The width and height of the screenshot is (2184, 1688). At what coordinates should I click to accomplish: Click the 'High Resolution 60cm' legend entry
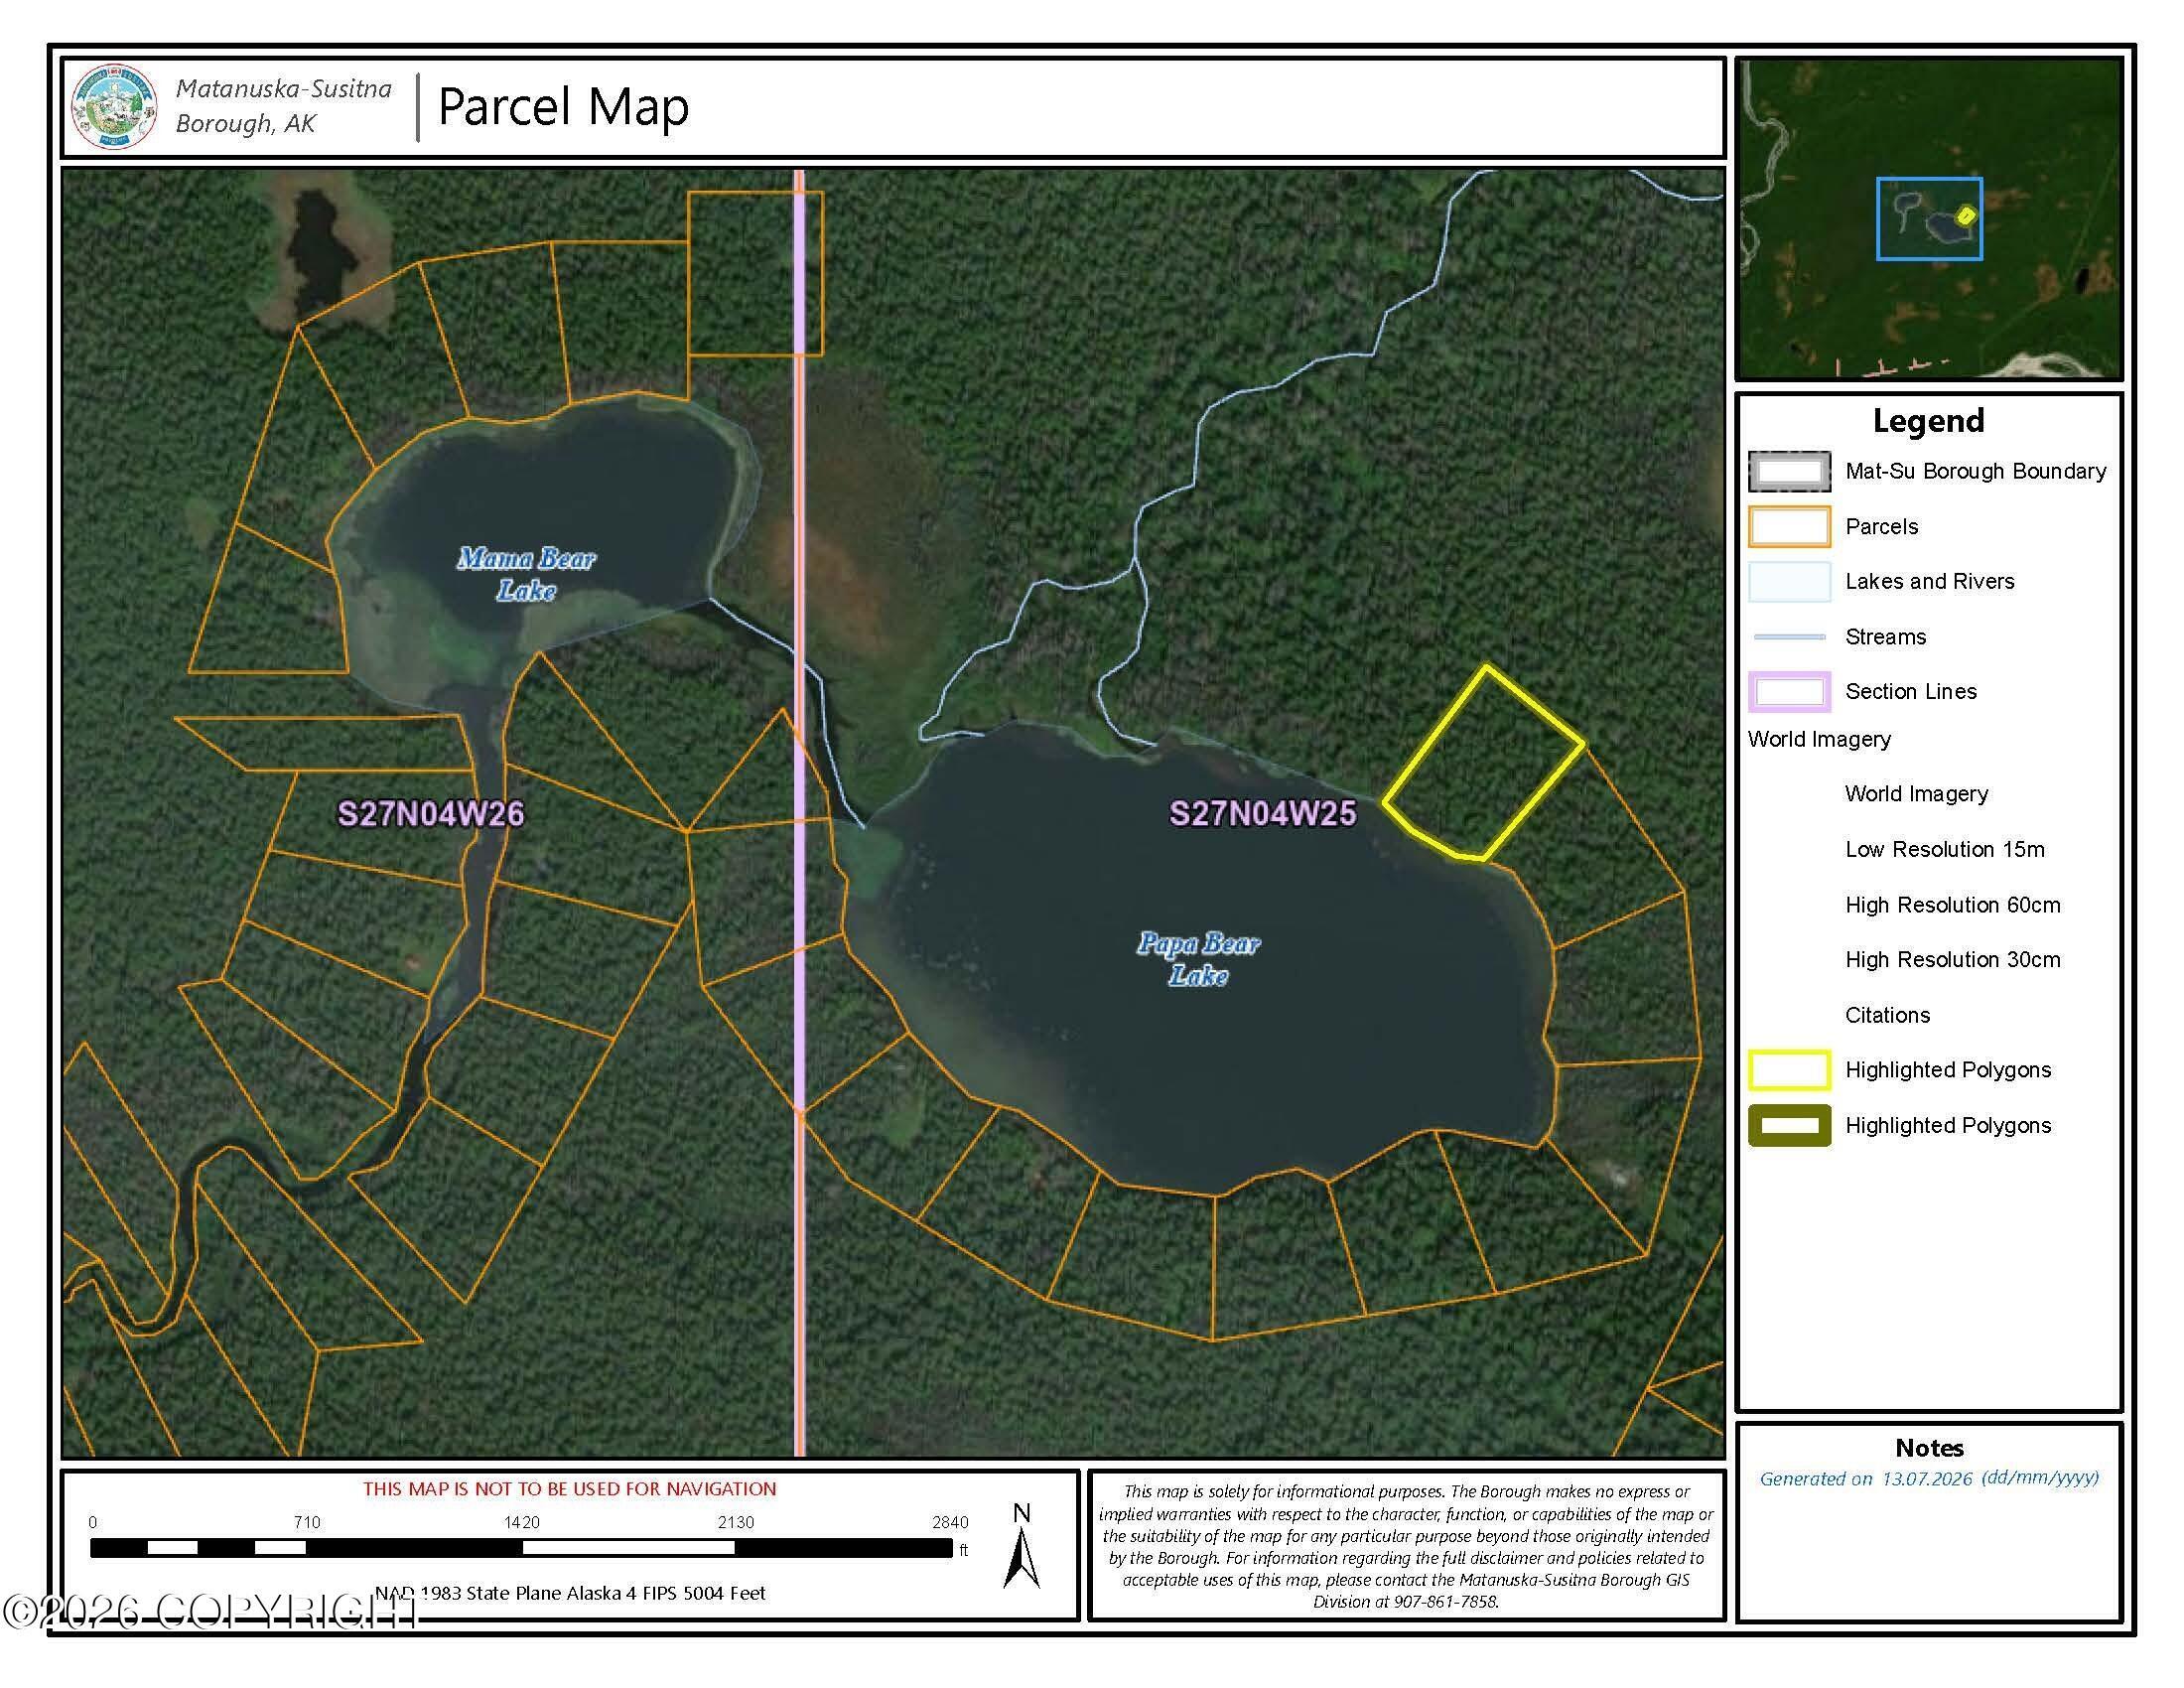1952,905
